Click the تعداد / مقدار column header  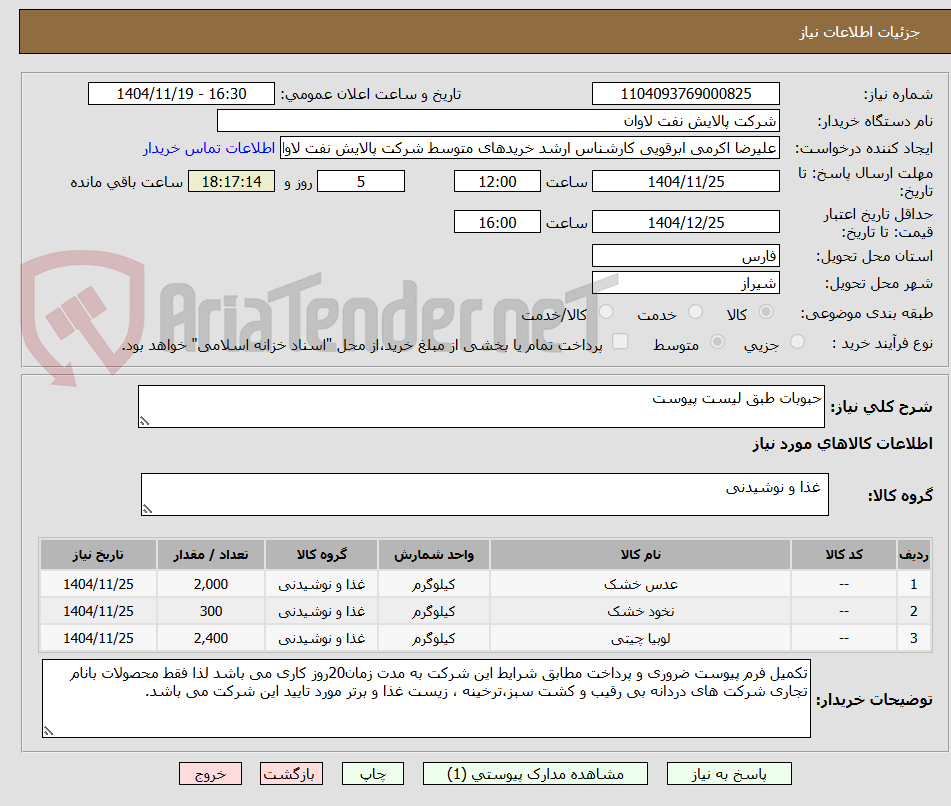point(211,554)
